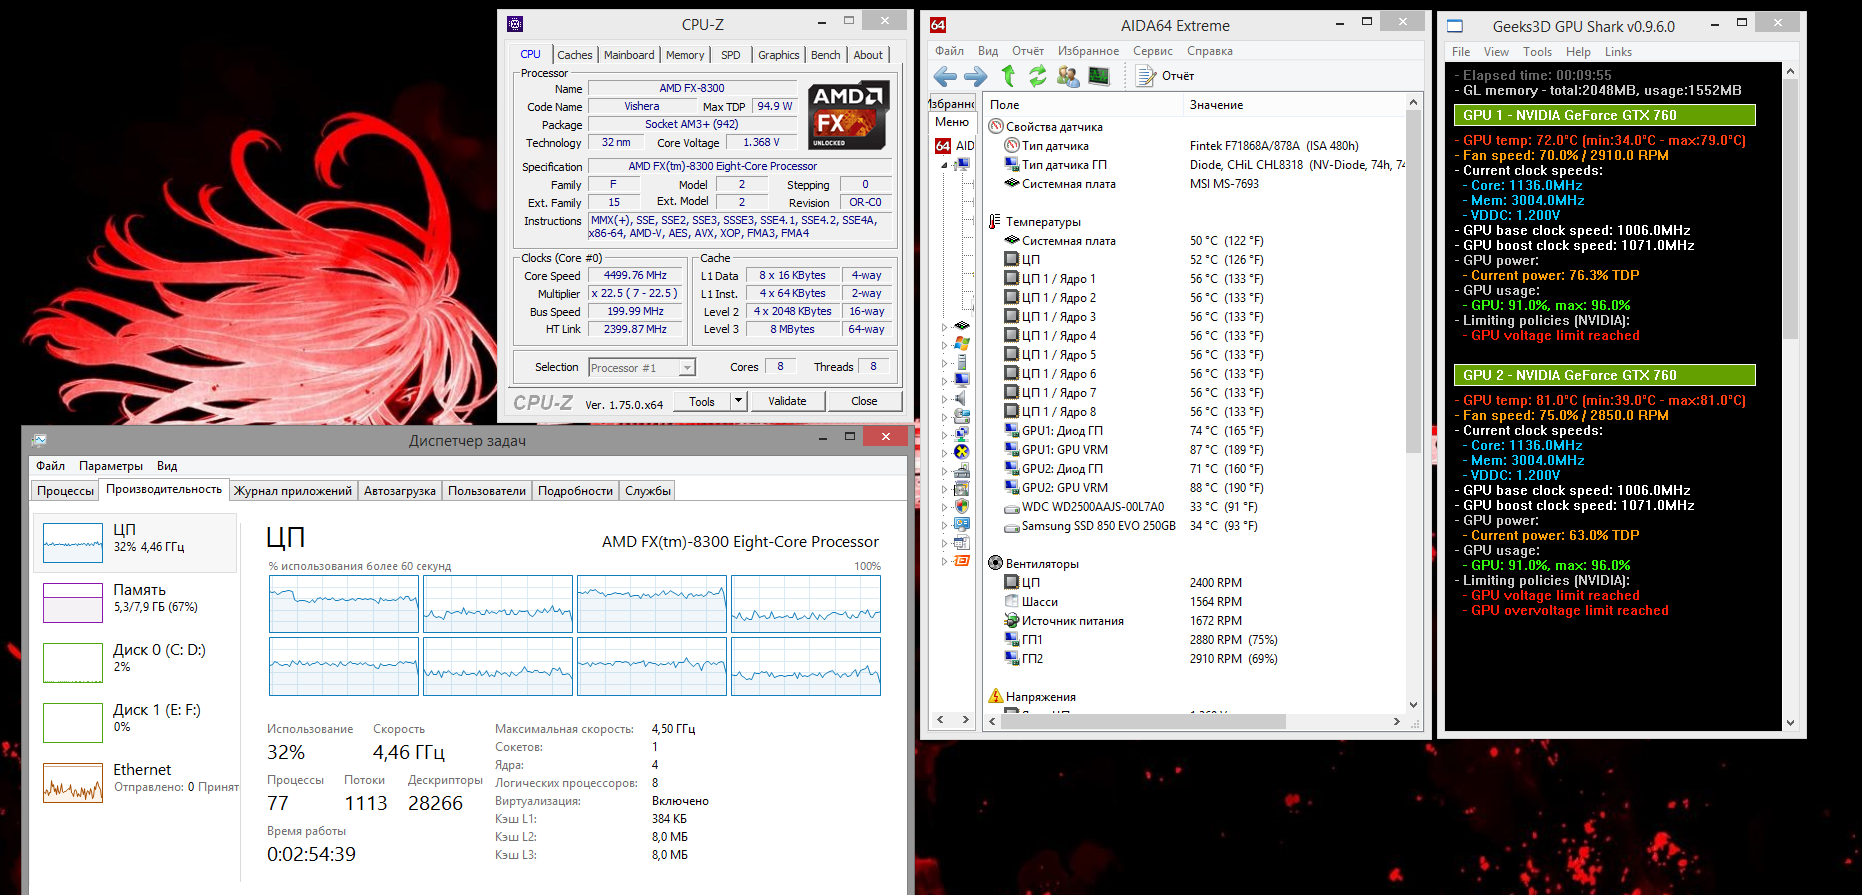The image size is (1862, 895).
Task: Click the GPU 1 - NVIDIA GeForce GTX 760 header
Action: pos(1604,115)
